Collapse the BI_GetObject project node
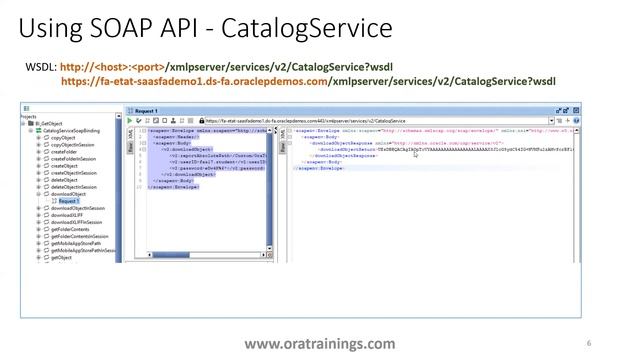640x360 pixels. click(23, 123)
